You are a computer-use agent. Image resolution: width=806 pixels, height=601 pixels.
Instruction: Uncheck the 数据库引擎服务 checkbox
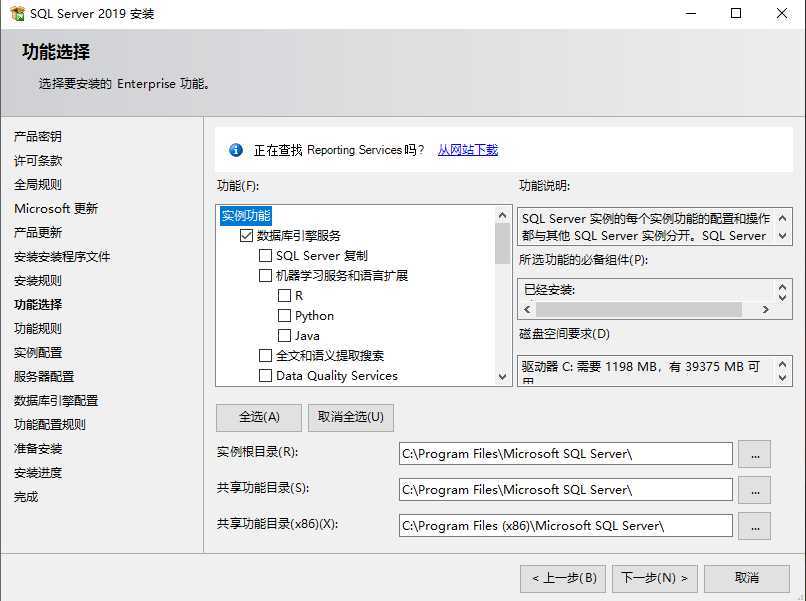coord(246,235)
